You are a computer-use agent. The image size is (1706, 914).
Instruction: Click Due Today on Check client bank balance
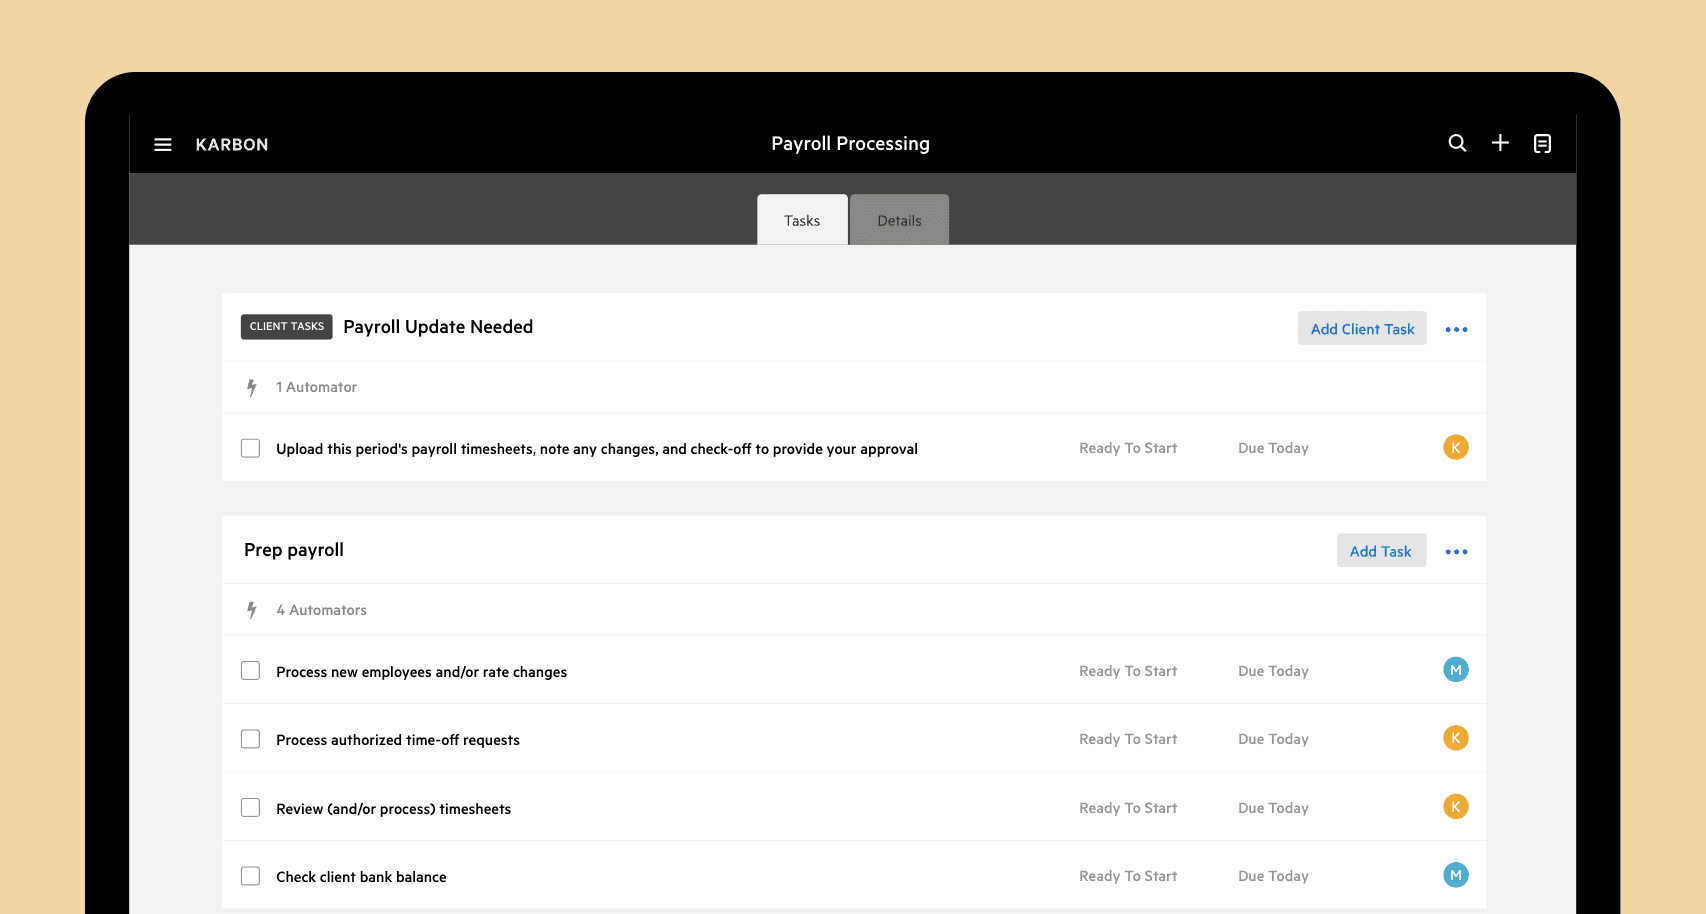1273,876
